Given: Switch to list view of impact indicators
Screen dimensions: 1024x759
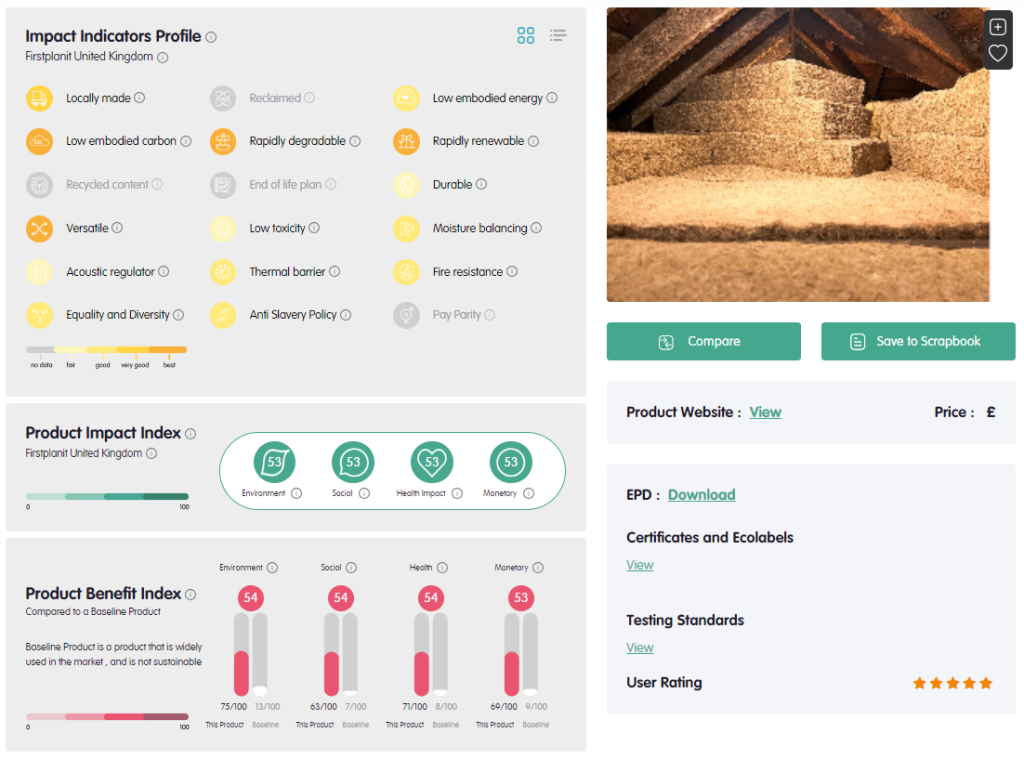Looking at the screenshot, I should pos(558,36).
